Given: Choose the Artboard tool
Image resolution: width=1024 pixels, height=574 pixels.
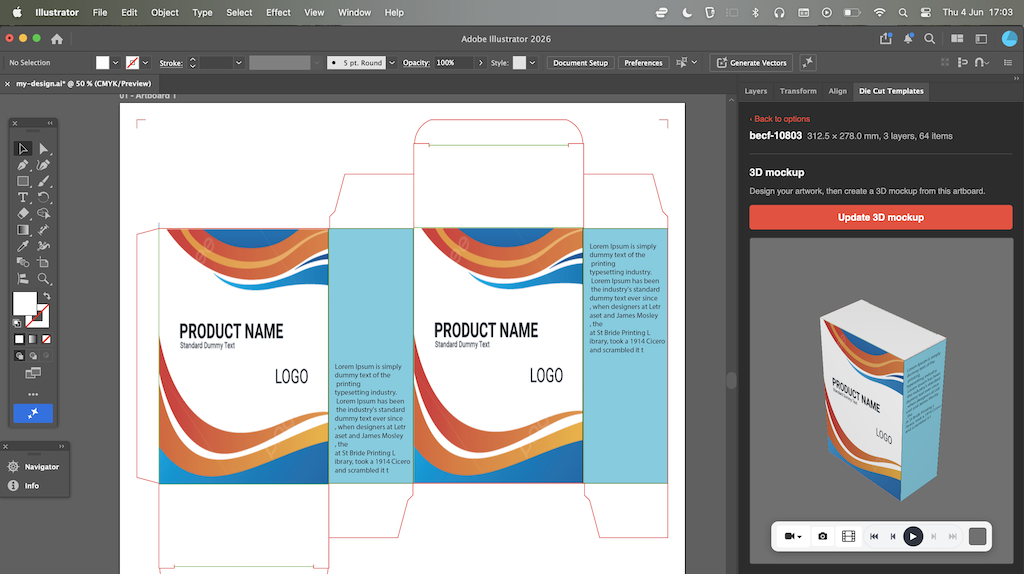Looking at the screenshot, I should [44, 263].
